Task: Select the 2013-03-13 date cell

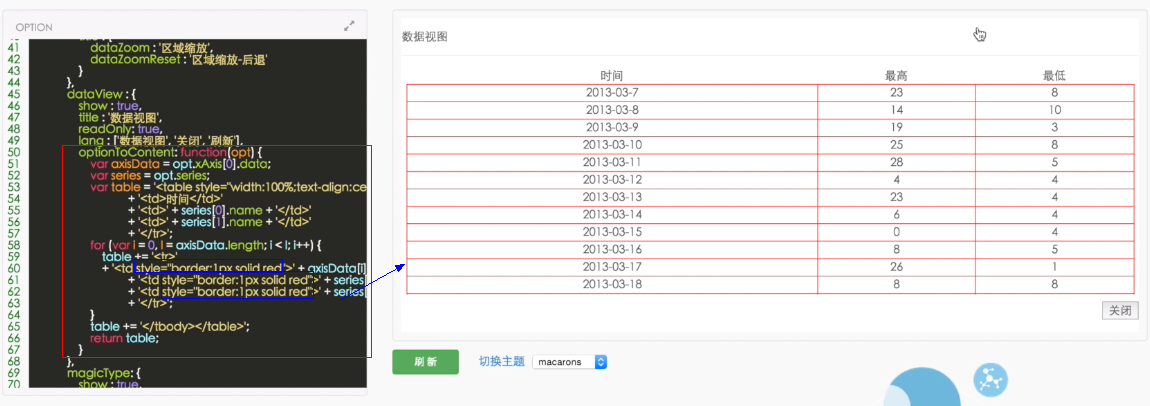Action: tap(612, 198)
